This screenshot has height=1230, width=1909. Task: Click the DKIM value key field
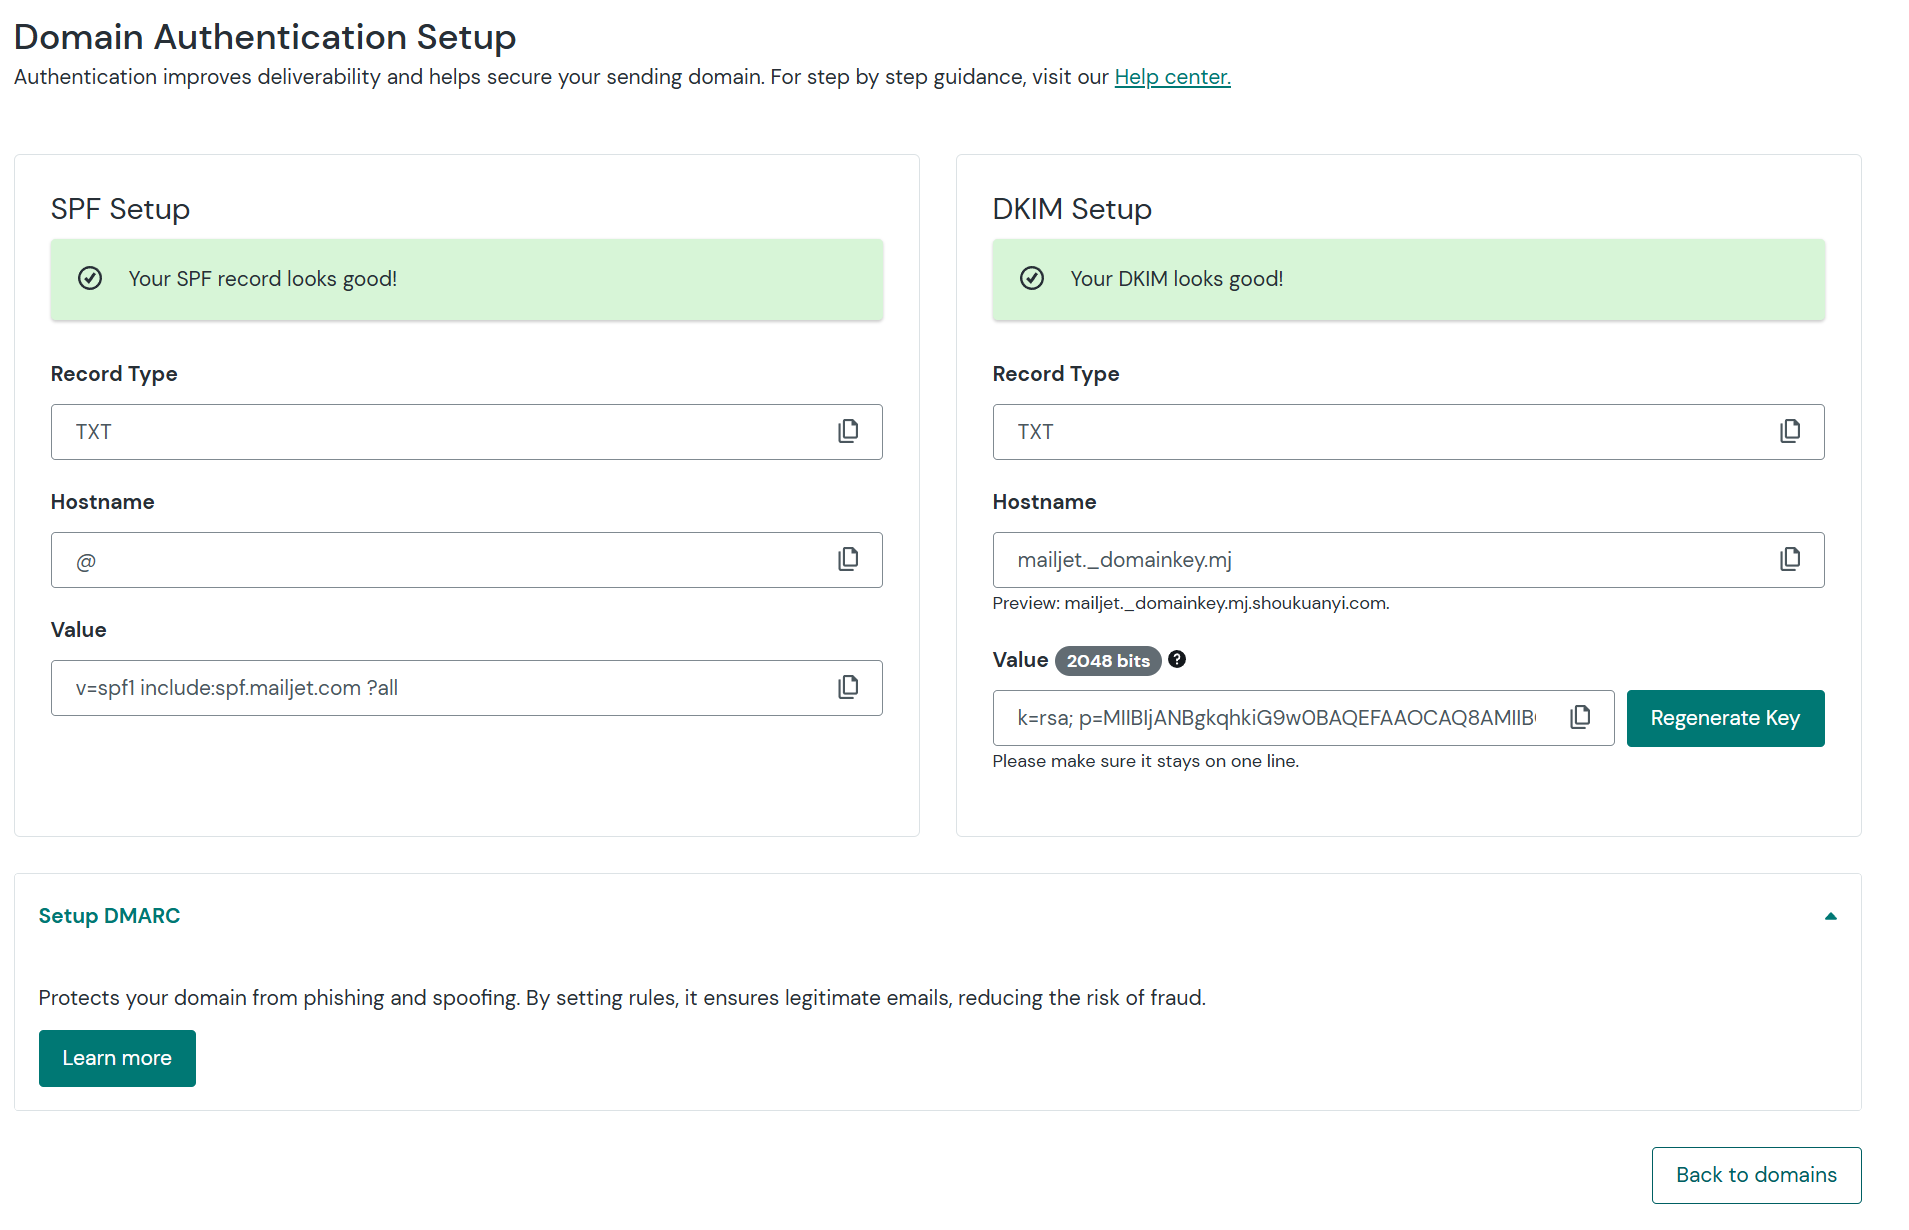pos(1280,718)
